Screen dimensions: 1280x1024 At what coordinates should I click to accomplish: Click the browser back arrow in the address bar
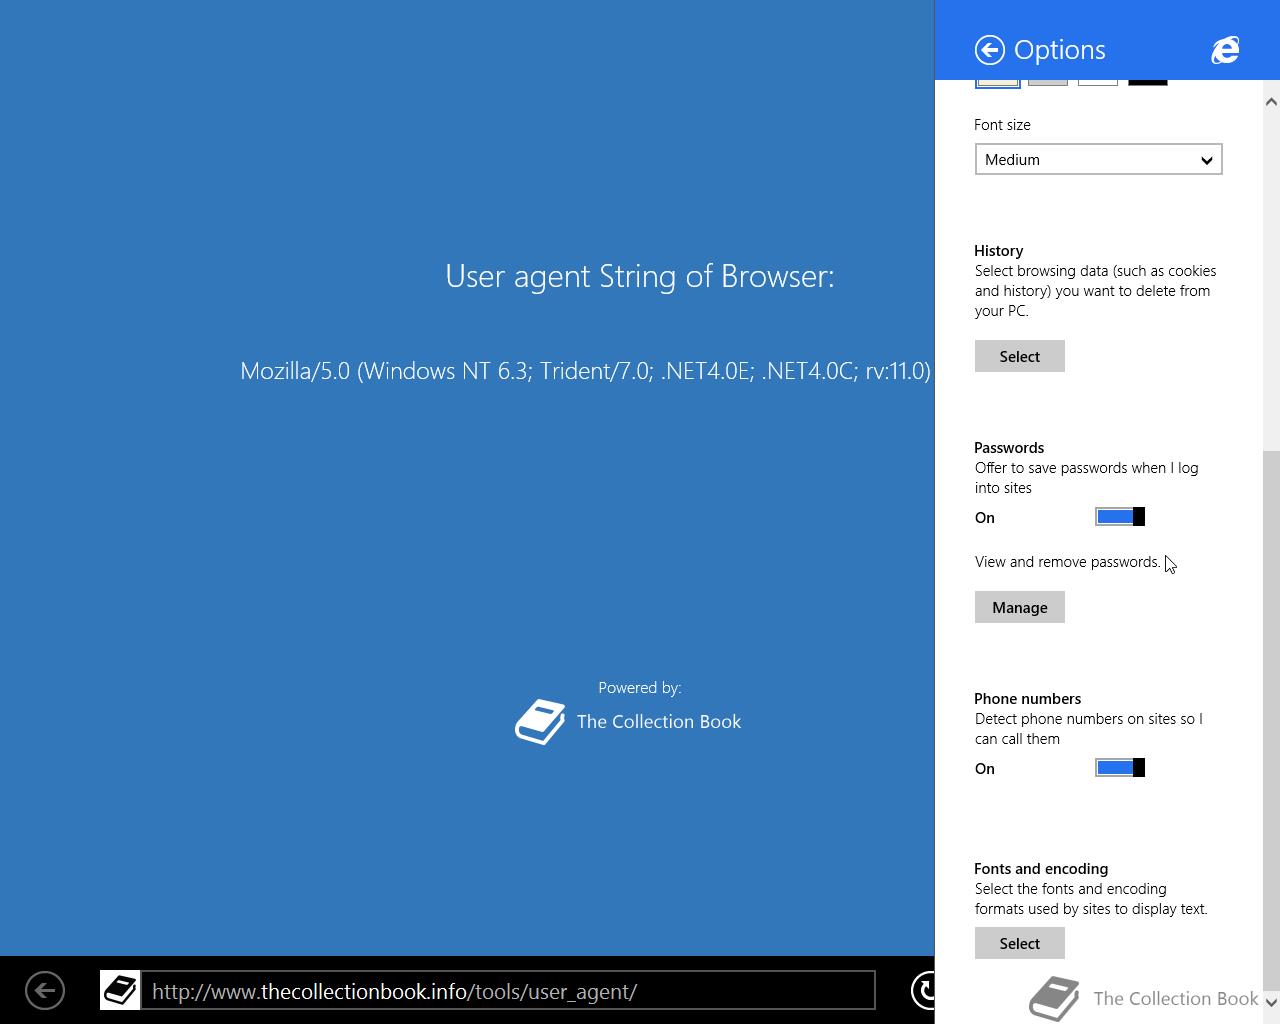click(45, 991)
